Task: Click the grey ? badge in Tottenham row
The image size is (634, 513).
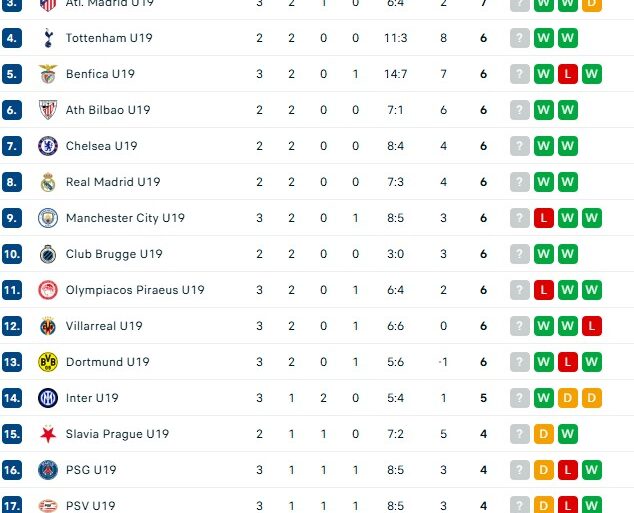Action: 519,38
